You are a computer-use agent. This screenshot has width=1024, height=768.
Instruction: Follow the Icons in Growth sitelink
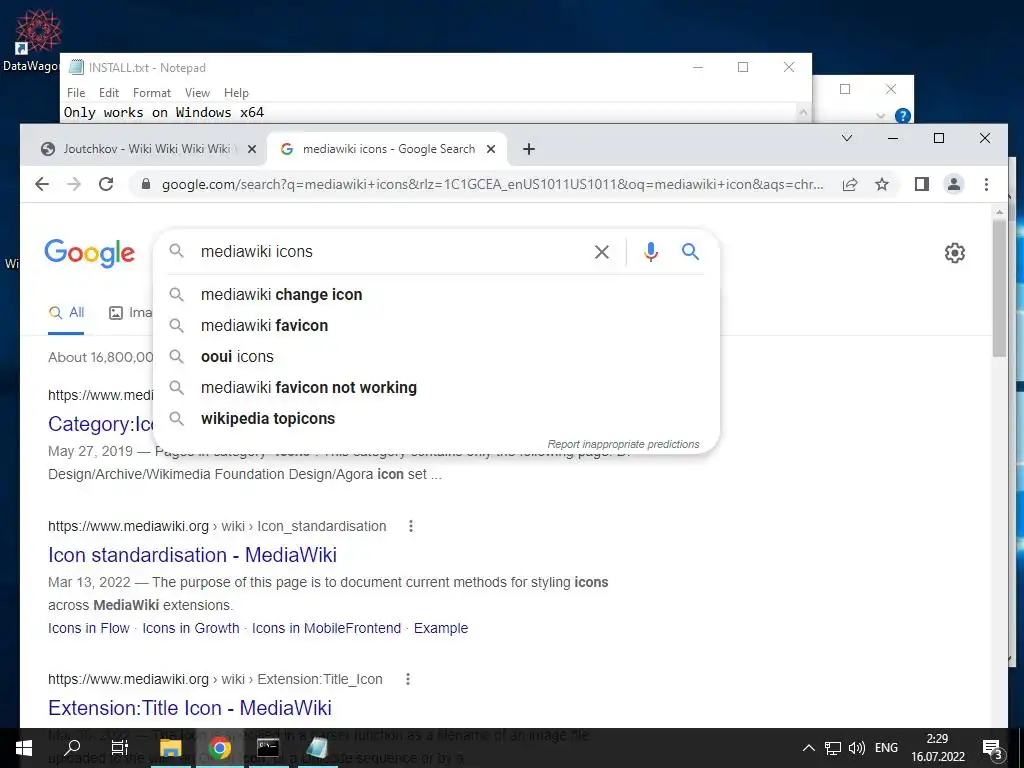[191, 628]
